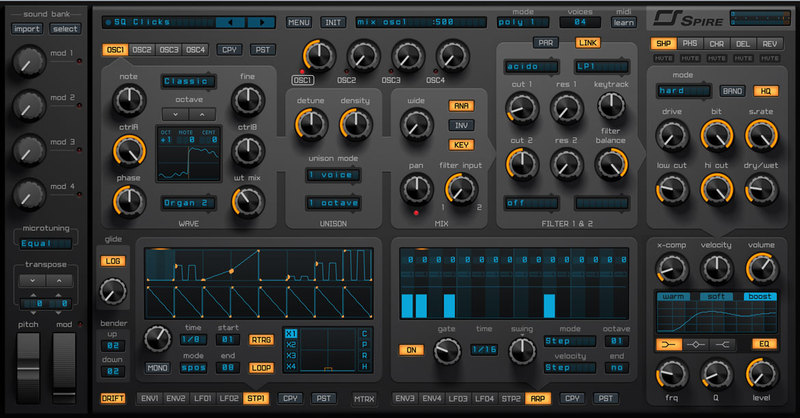Toggle the arpeggiator ON button
800x418 pixels.
point(409,350)
